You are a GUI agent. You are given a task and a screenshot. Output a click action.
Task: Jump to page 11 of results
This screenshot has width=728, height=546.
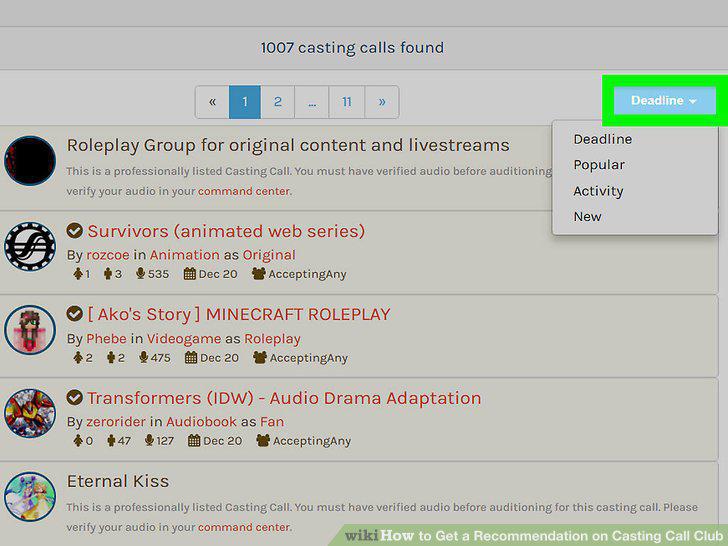[x=347, y=102]
